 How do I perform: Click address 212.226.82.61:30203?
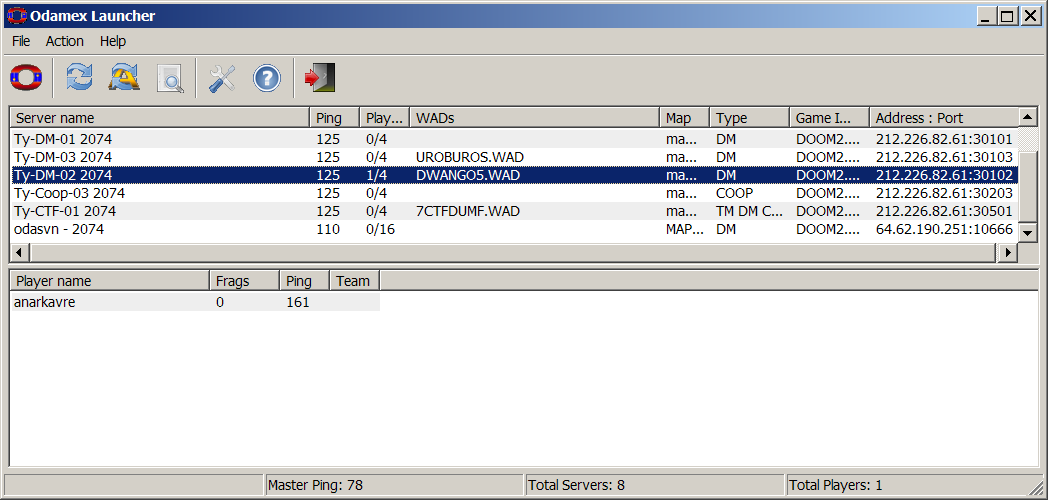946,193
